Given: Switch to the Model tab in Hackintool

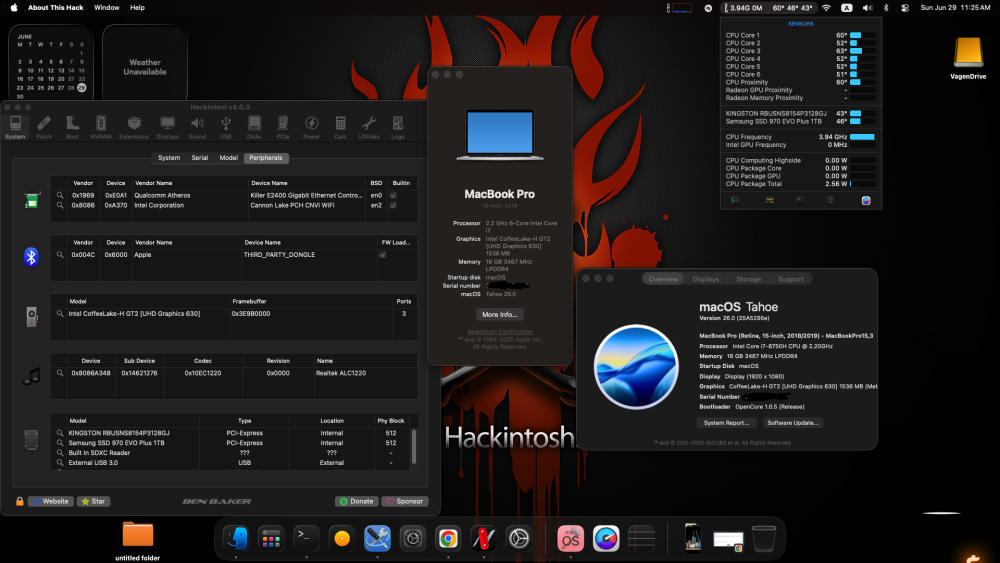Looking at the screenshot, I should click(x=228, y=157).
